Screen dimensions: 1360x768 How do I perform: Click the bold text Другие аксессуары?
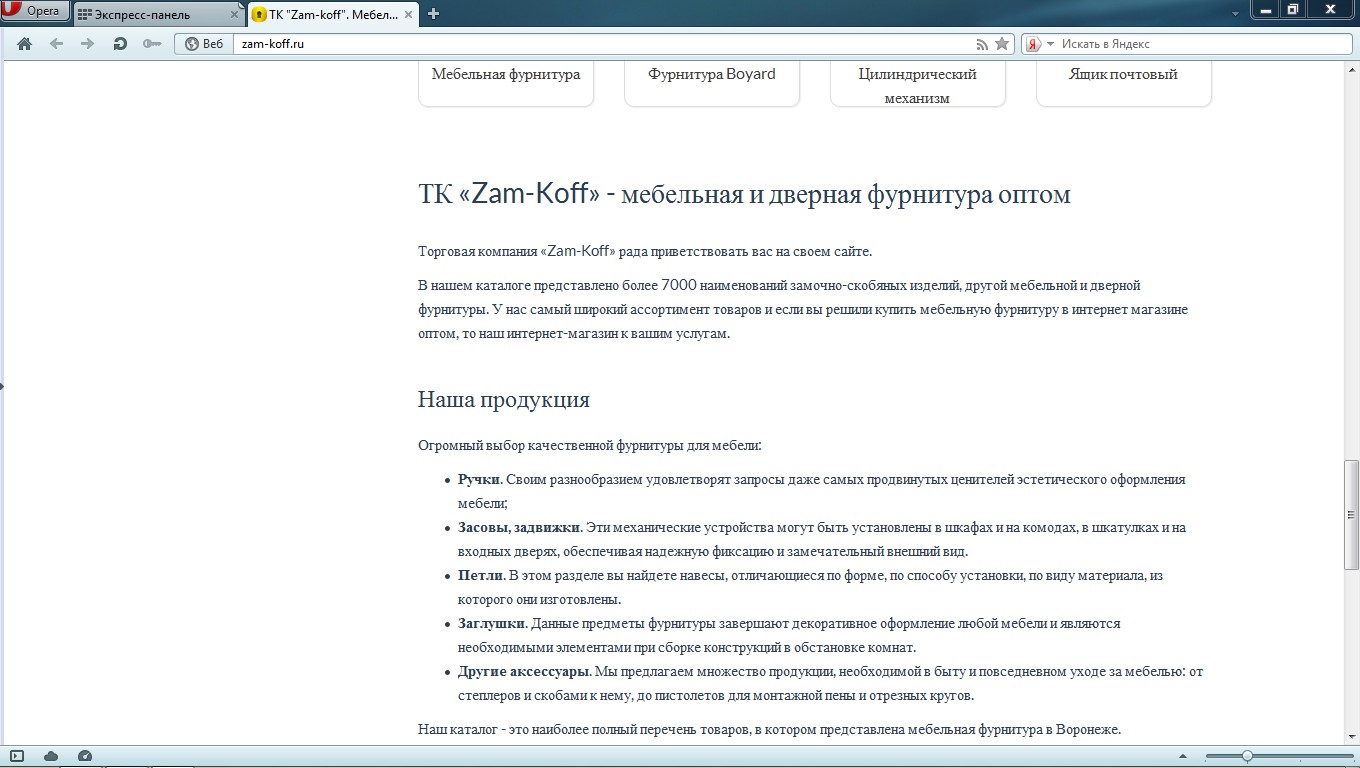[x=524, y=671]
